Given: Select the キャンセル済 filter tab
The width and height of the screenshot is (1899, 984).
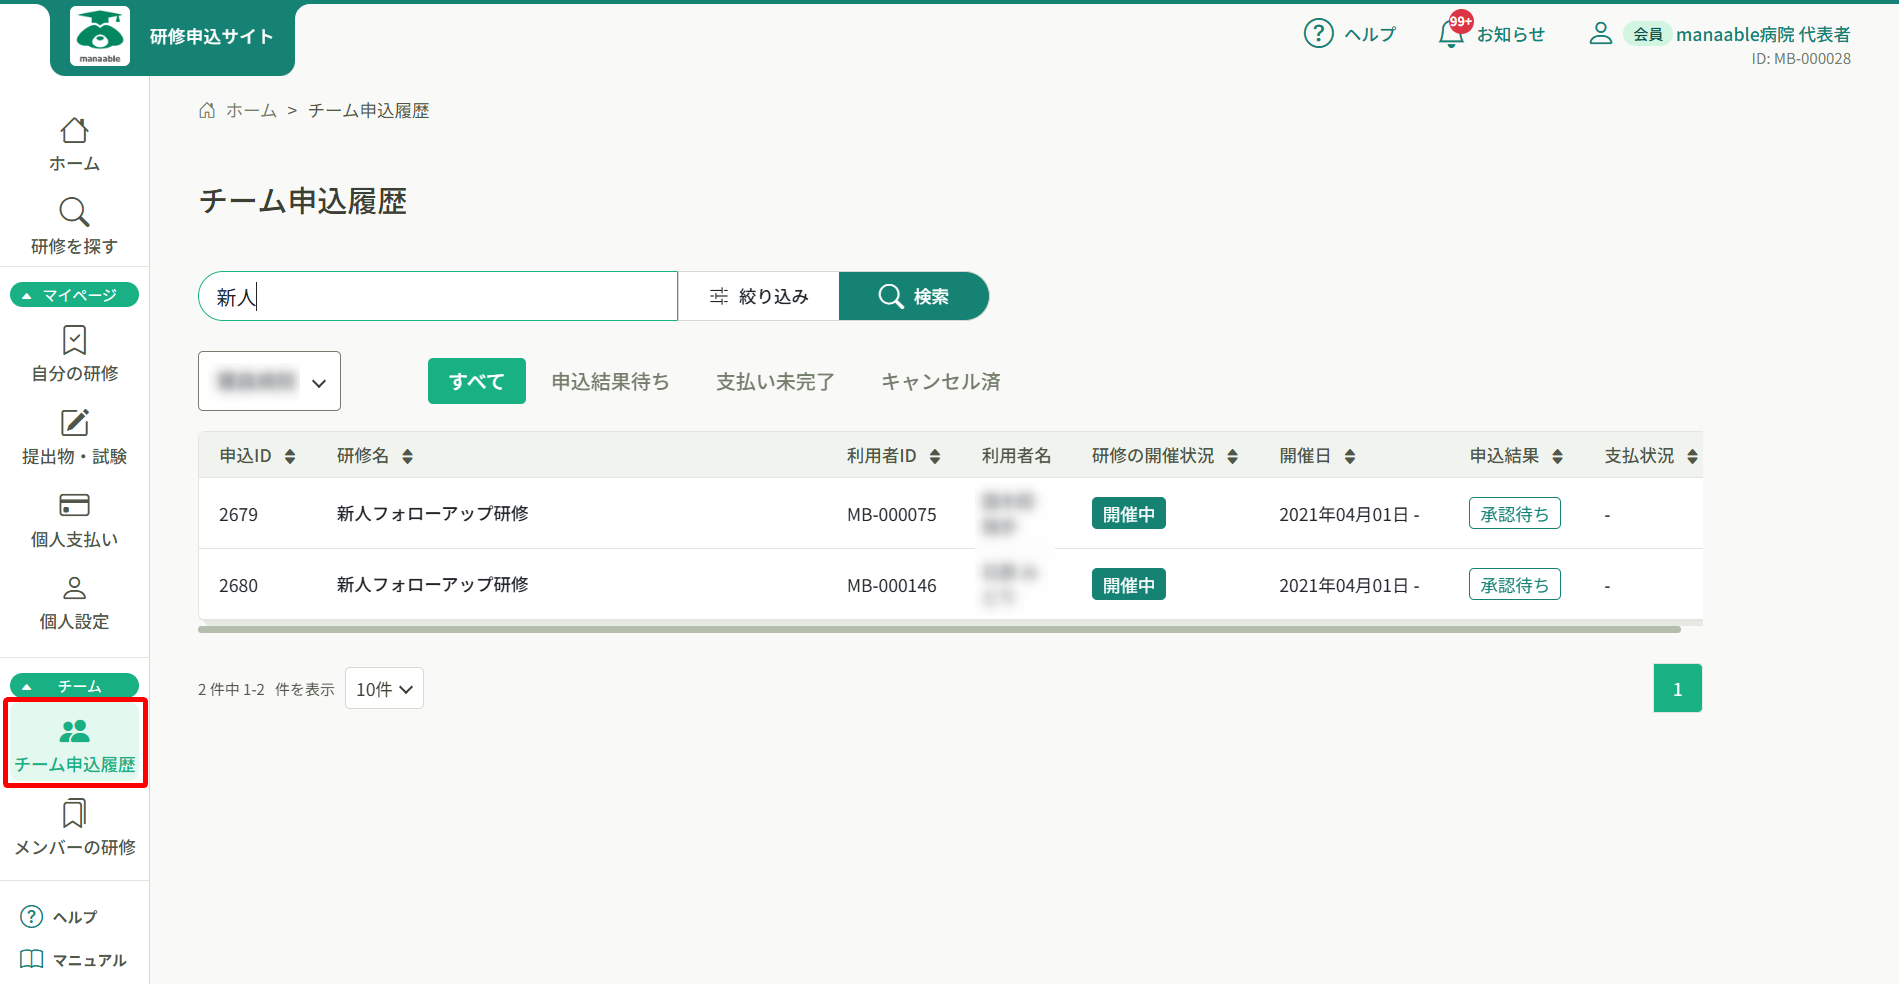Looking at the screenshot, I should click(940, 381).
